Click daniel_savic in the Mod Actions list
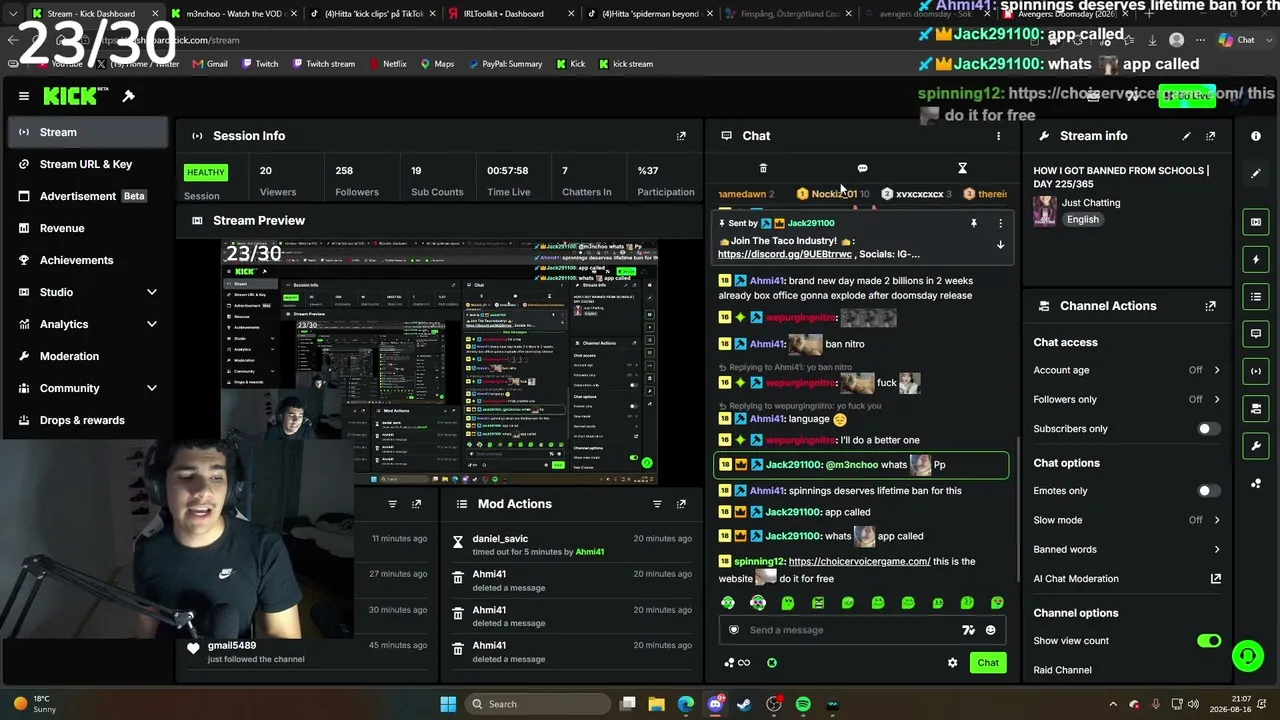Viewport: 1280px width, 720px height. (x=499, y=539)
